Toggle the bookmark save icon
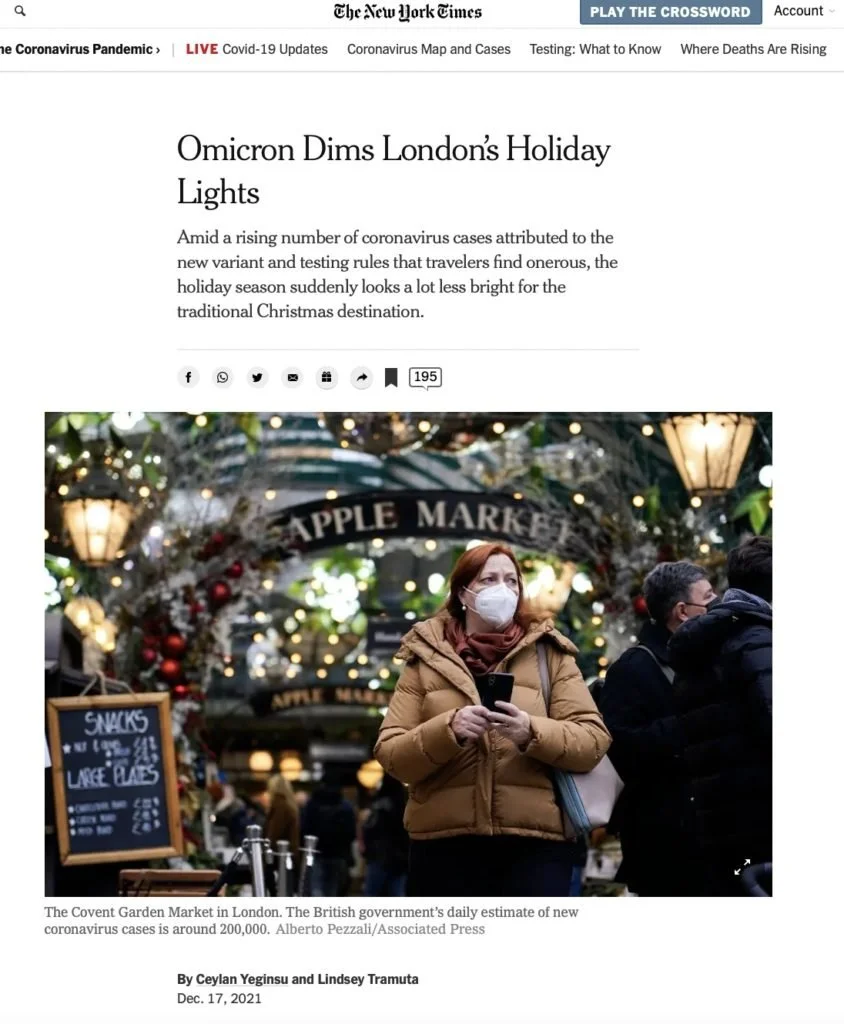The image size is (844, 1024). (391, 377)
